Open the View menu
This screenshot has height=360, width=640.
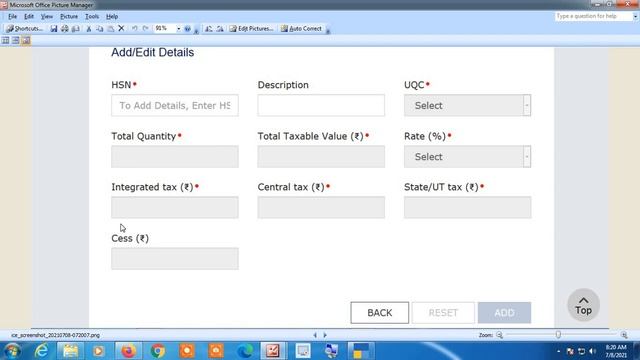(x=47, y=16)
